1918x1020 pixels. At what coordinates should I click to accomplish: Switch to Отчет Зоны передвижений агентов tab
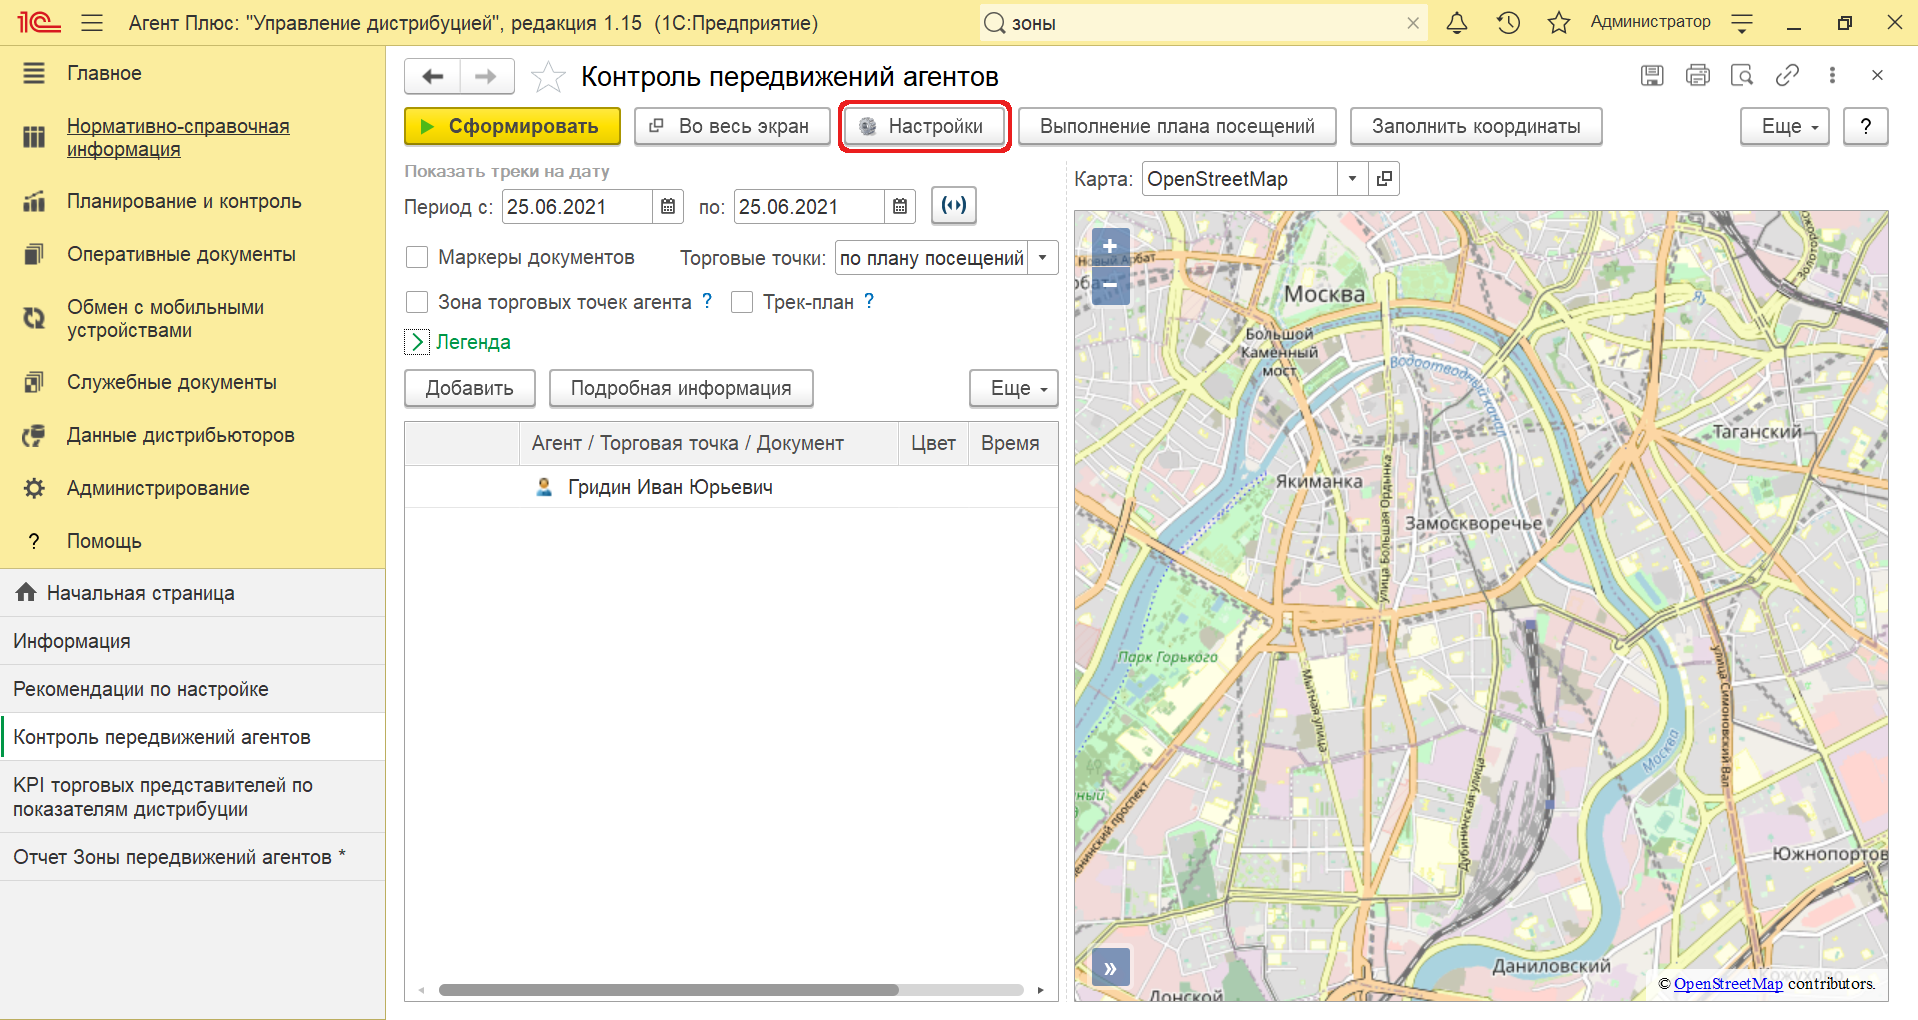click(192, 857)
